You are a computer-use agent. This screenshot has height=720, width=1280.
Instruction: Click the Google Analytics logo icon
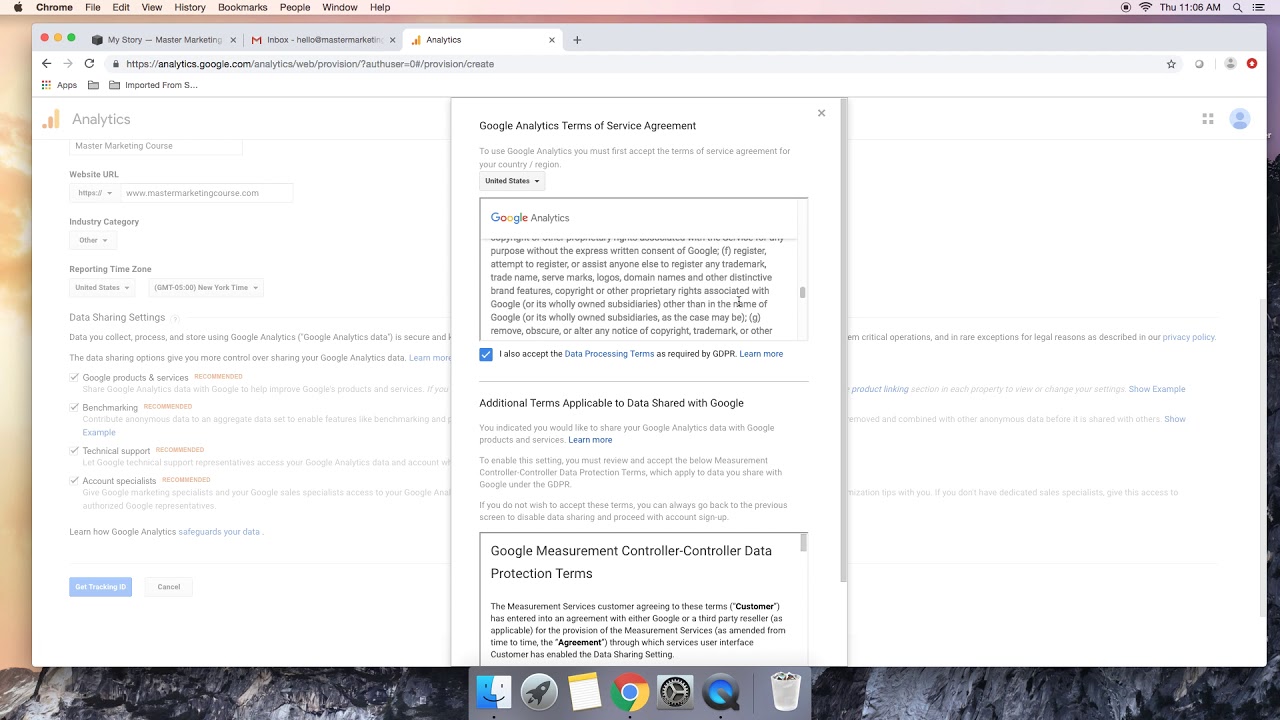(x=51, y=120)
